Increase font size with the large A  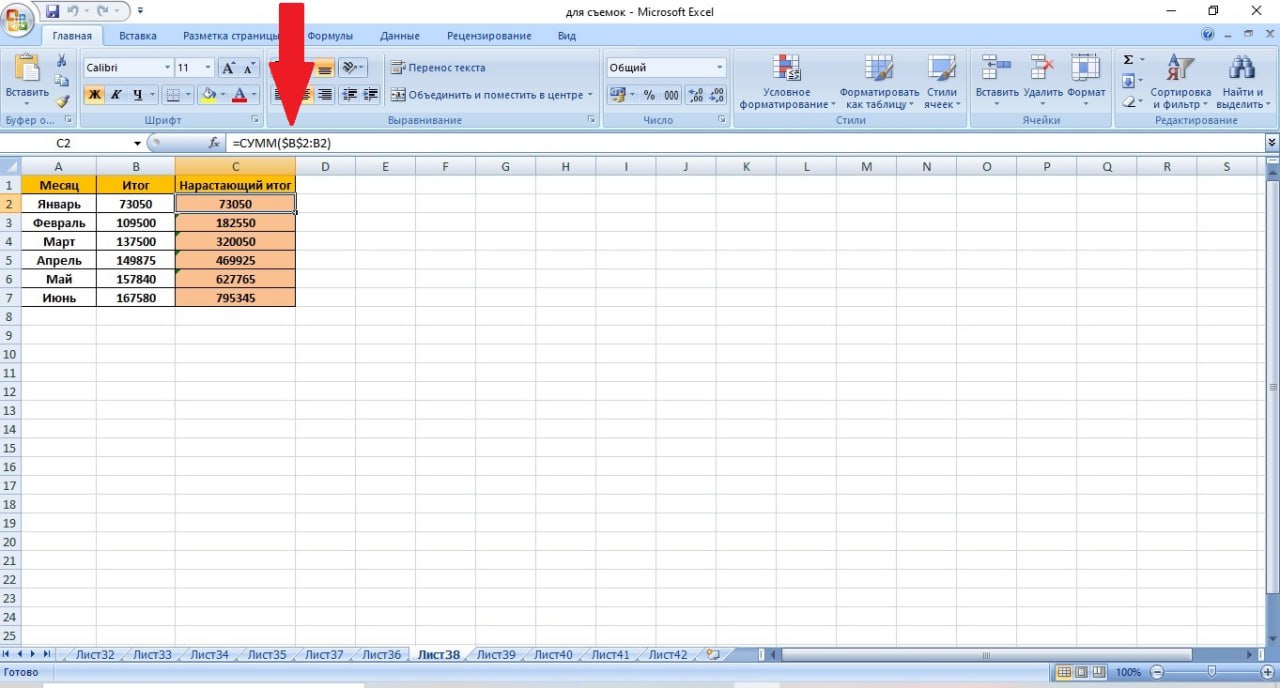[228, 68]
